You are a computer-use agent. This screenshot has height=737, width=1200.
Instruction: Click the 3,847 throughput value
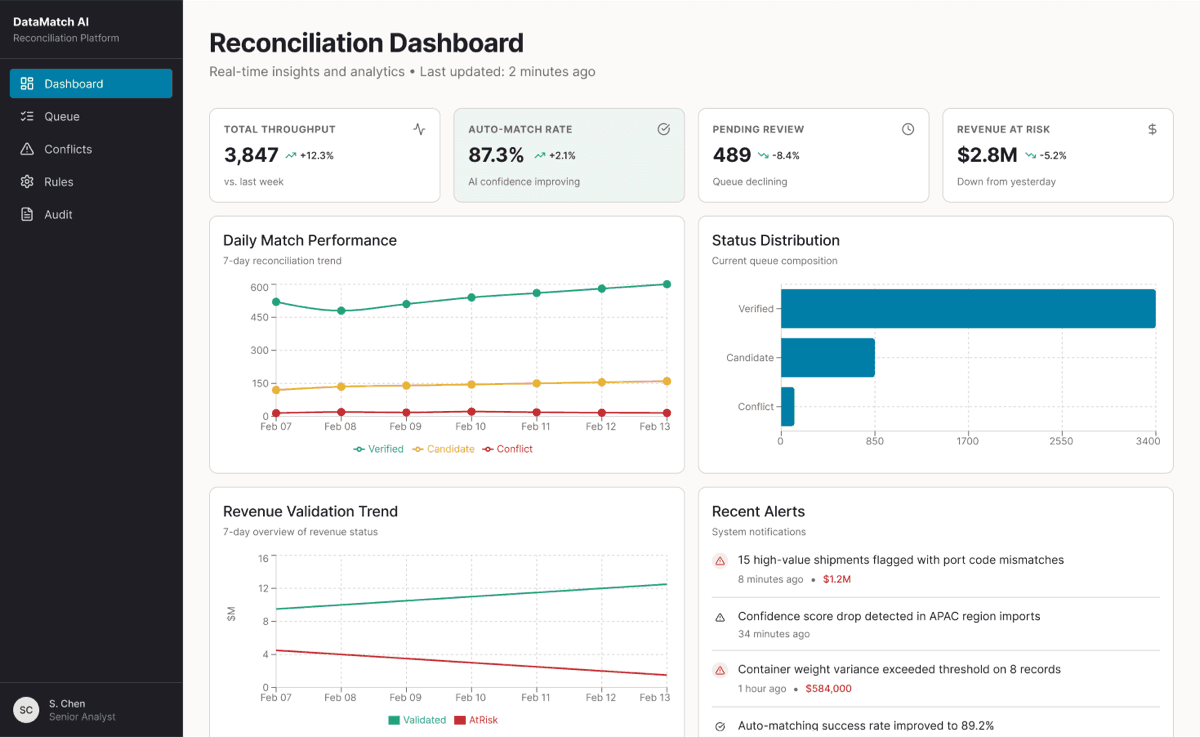click(251, 155)
